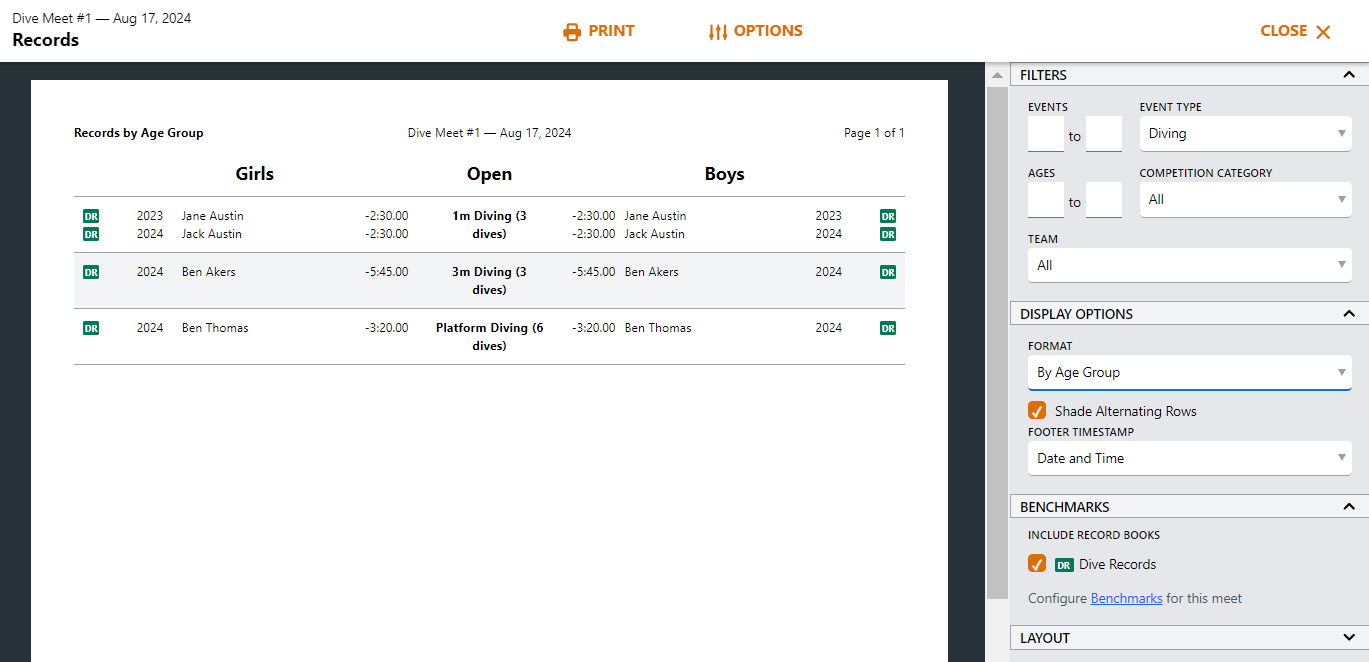The width and height of the screenshot is (1369, 662).
Task: Click DR badge beside Dive Records checkbox
Action: tap(1064, 565)
